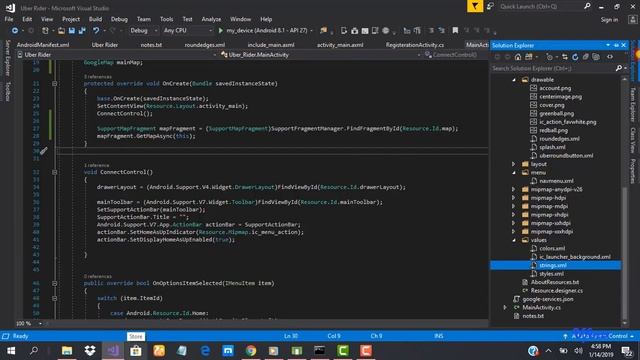
Task: Open the Any CPU platform dropdown
Action: pyautogui.click(x=188, y=31)
